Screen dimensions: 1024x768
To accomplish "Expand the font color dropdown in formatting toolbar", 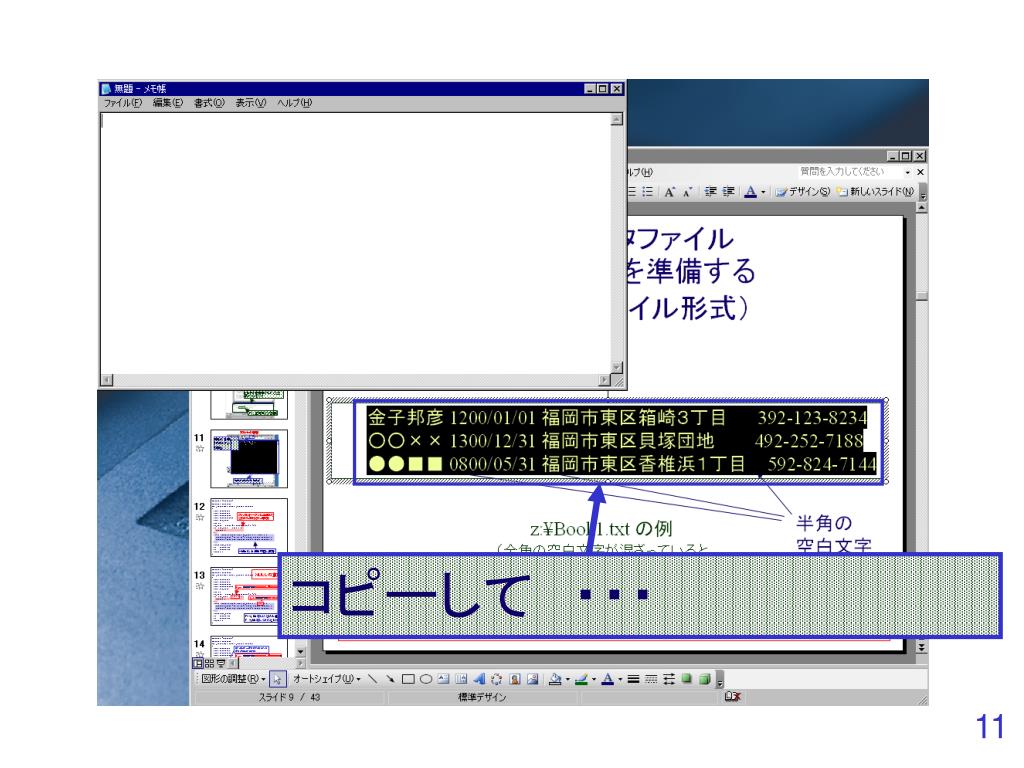I will 763,192.
